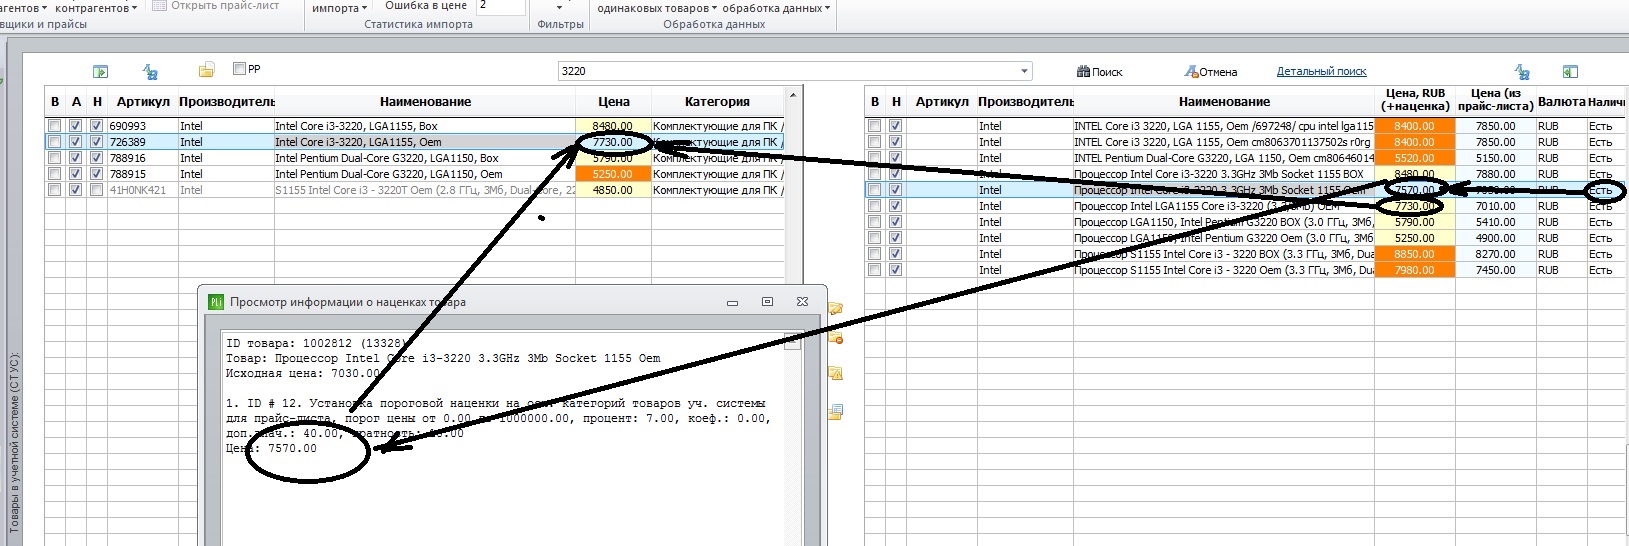Click the blue document folder icon beside the popup
This screenshot has width=1629, height=546.
[835, 411]
